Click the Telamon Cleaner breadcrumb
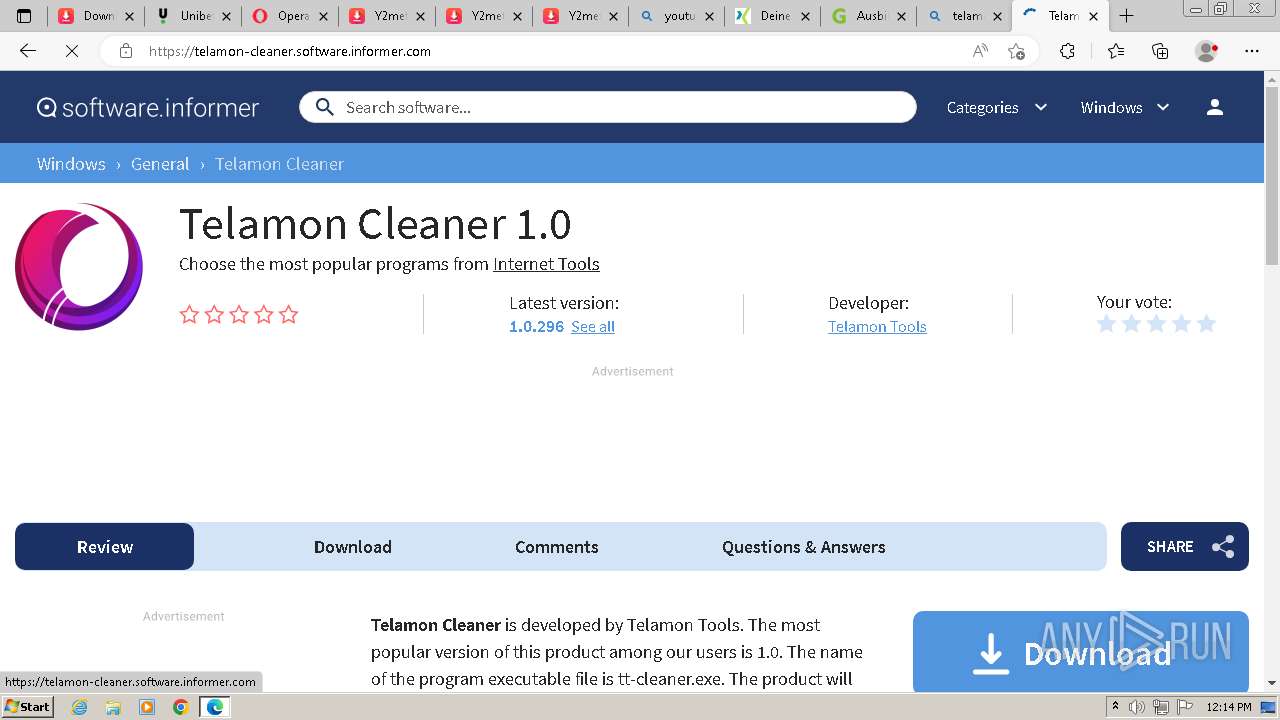This screenshot has width=1280, height=720. tap(279, 164)
